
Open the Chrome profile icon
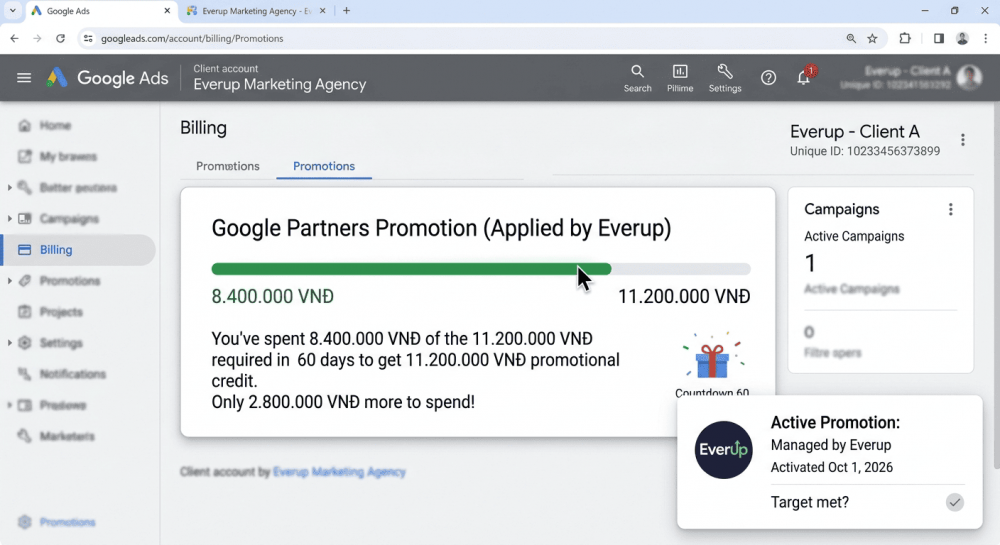pos(962,38)
